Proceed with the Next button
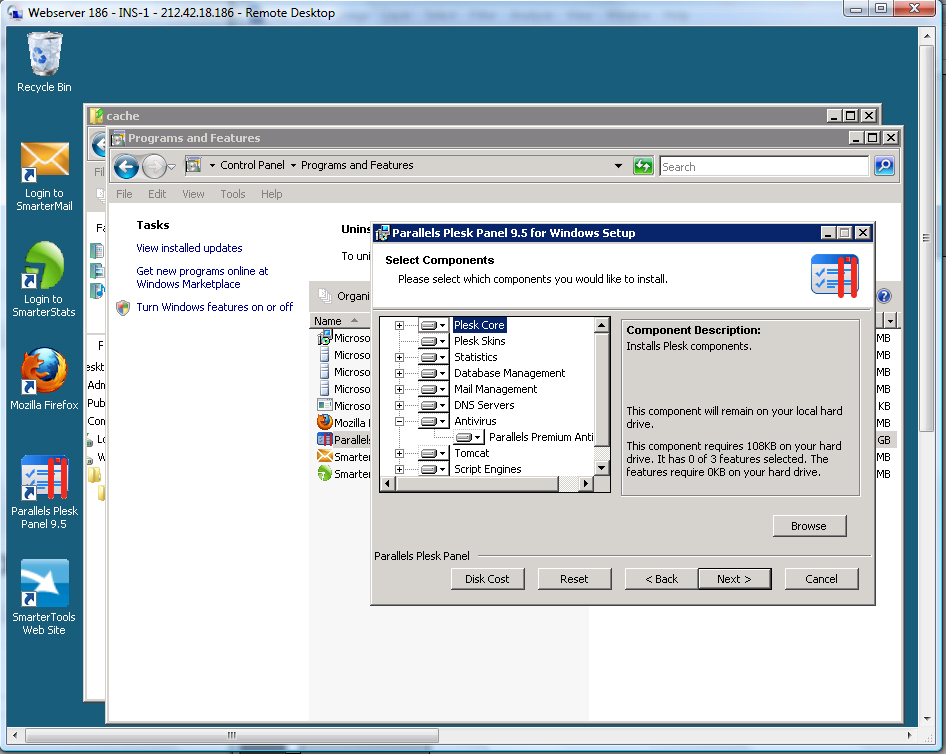946x754 pixels. (734, 579)
